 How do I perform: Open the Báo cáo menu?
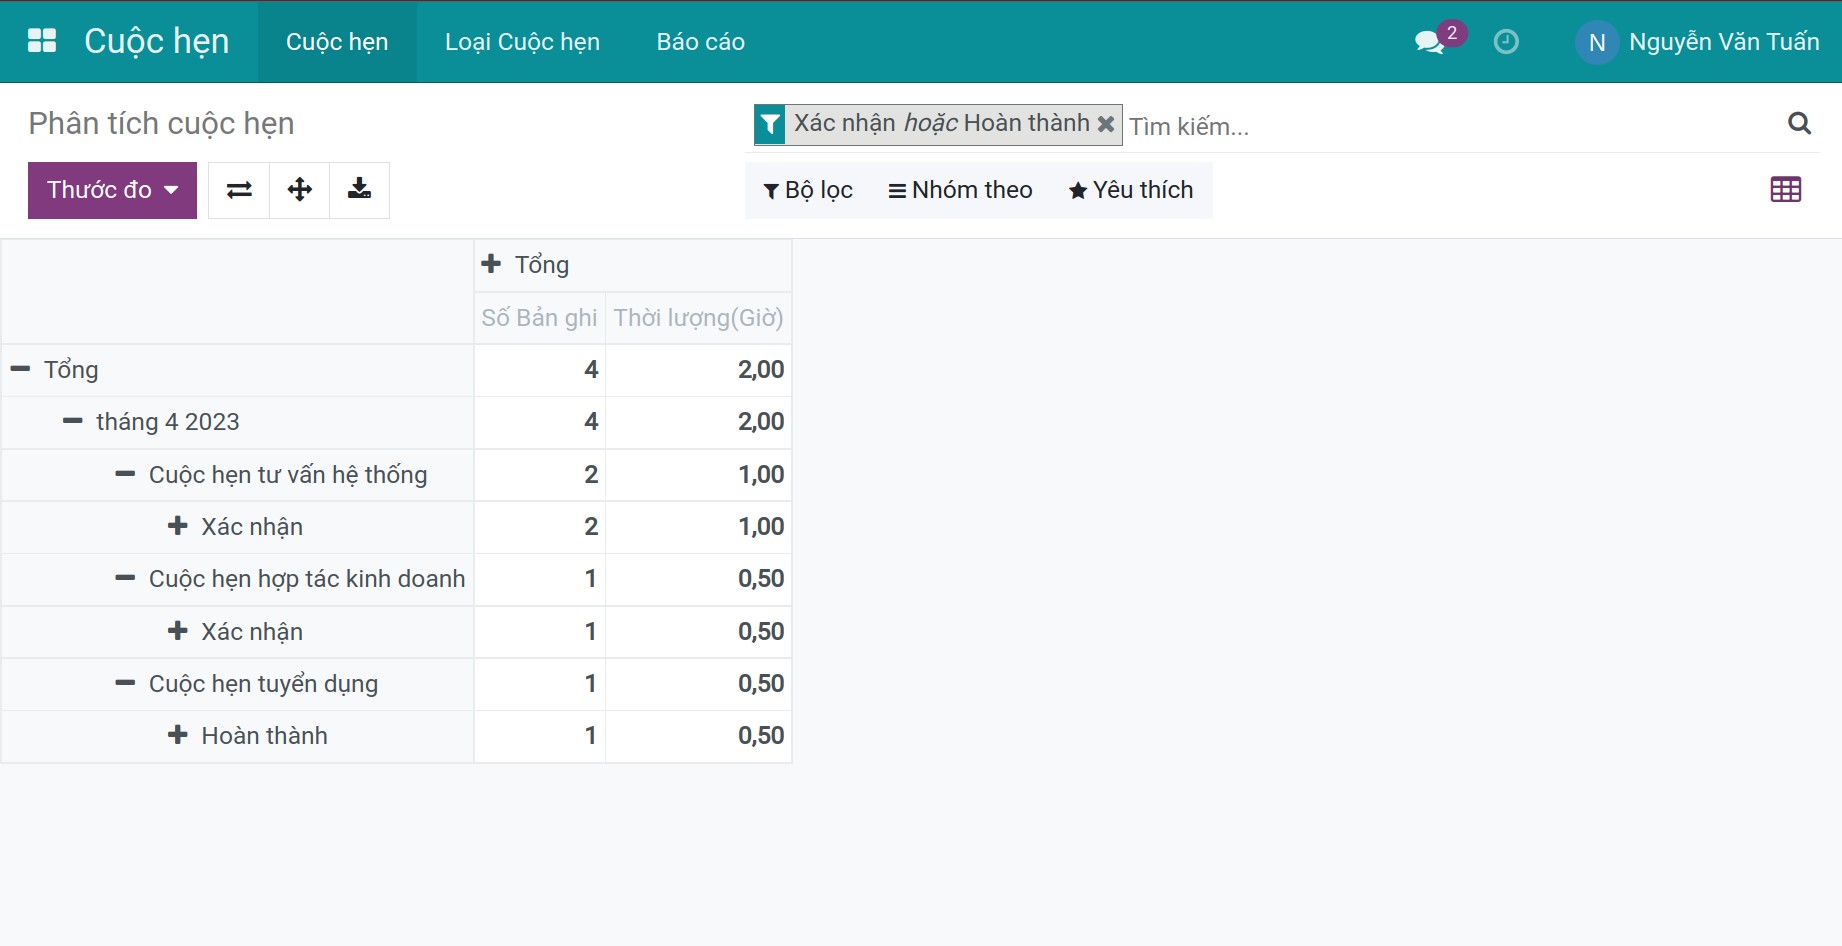pos(701,42)
